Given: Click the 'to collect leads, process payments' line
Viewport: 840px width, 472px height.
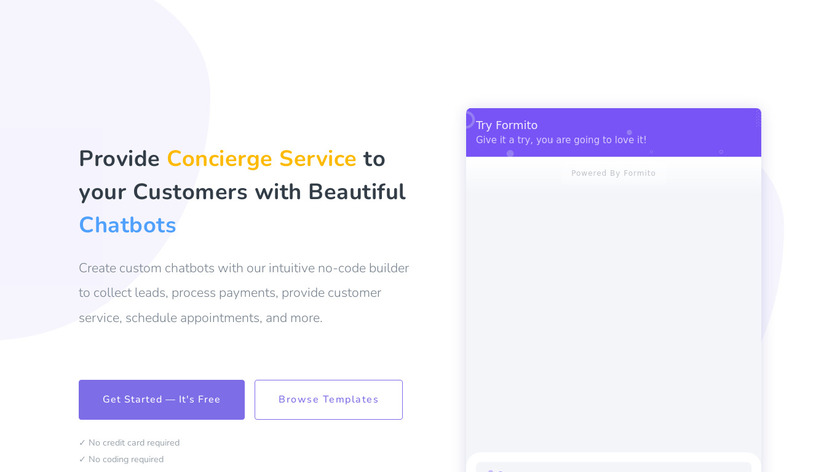Looking at the screenshot, I should 230,293.
